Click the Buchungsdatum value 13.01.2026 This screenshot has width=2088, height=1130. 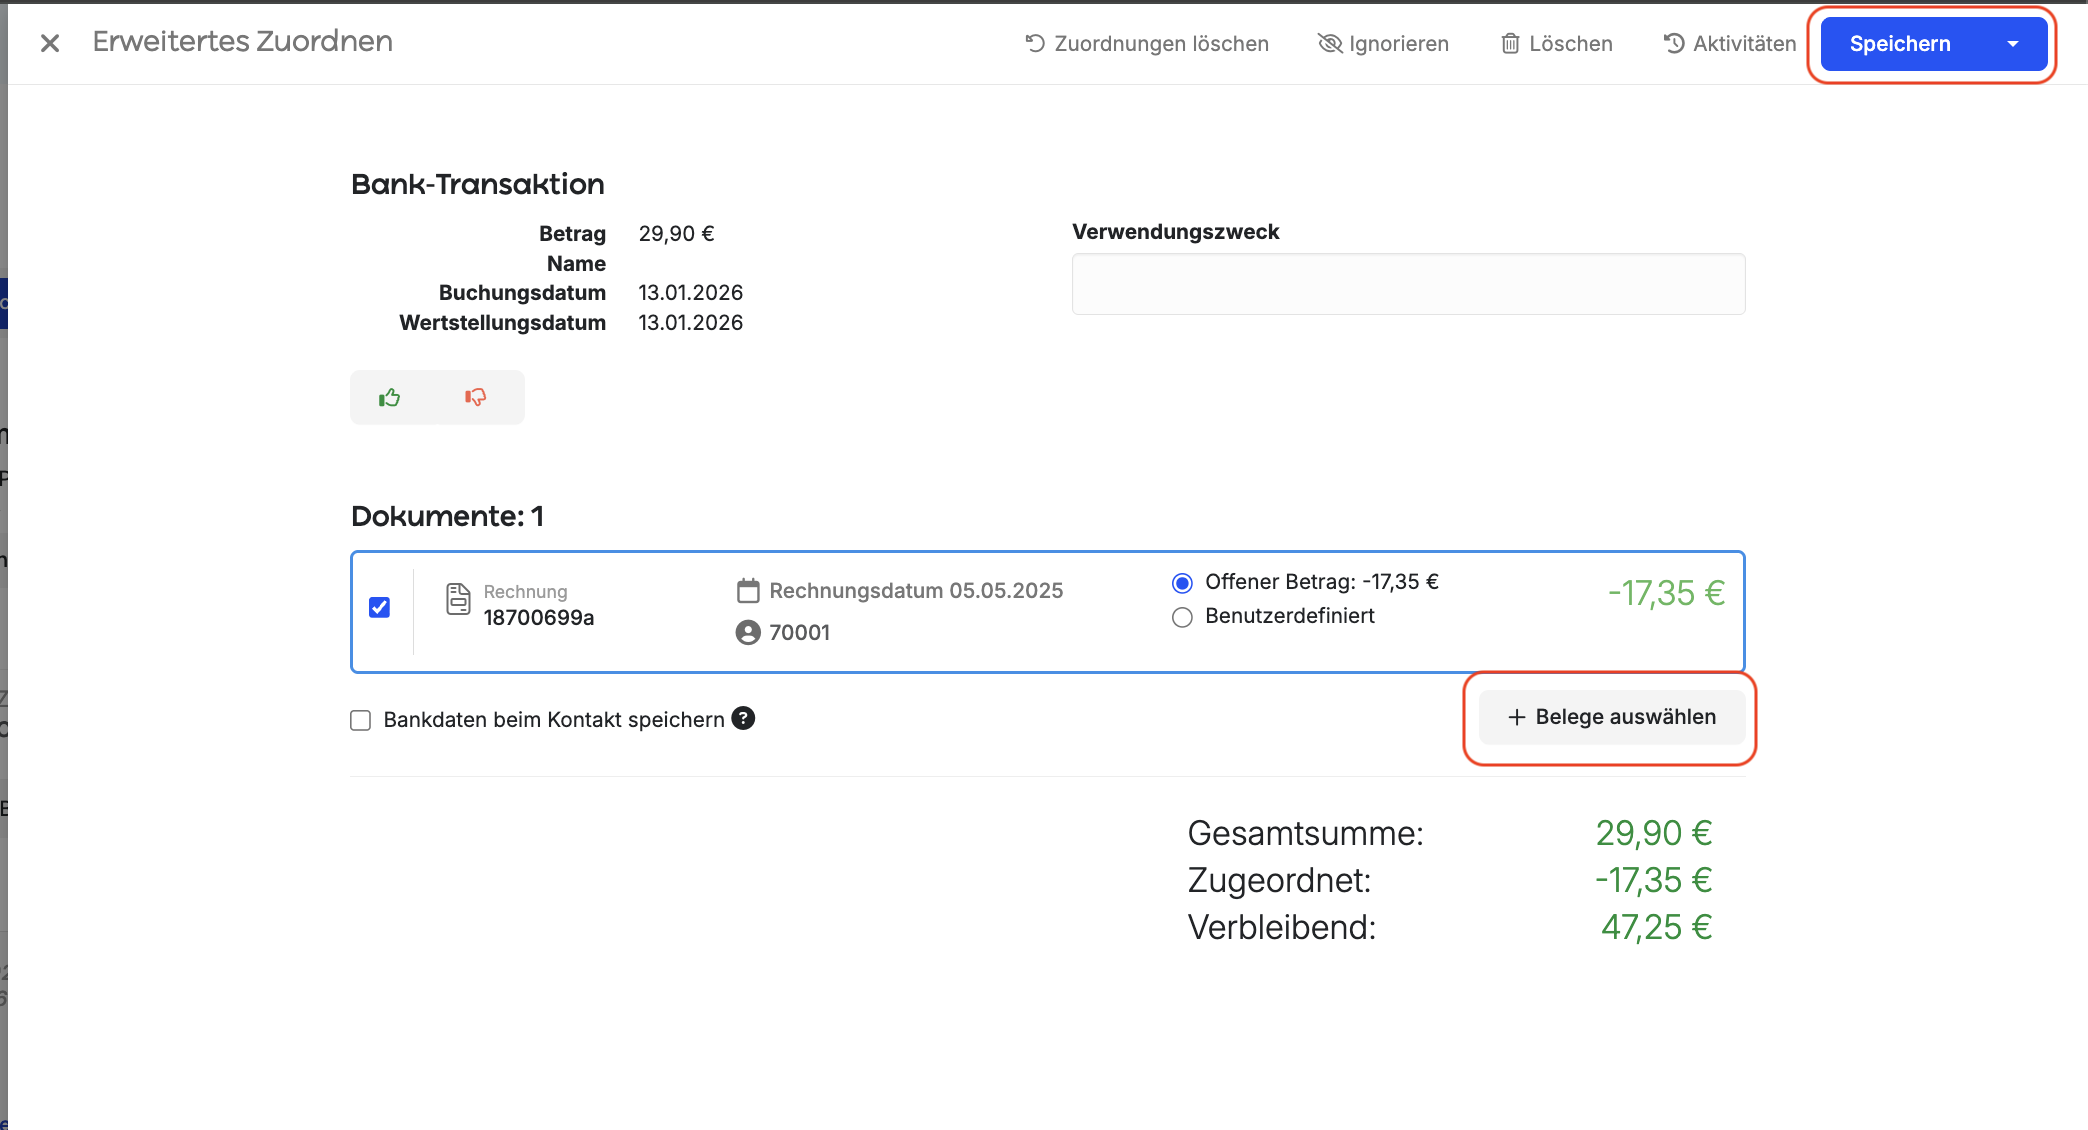coord(691,293)
